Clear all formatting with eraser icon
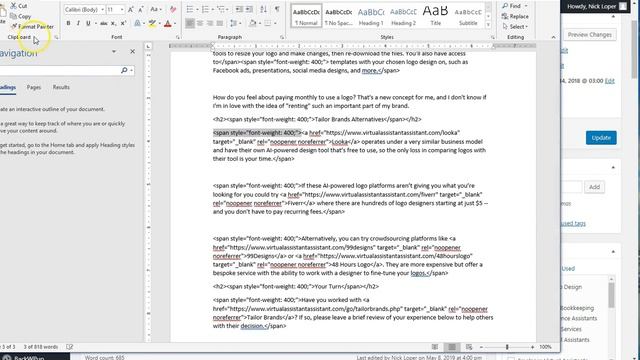640x360 pixels. click(x=173, y=9)
